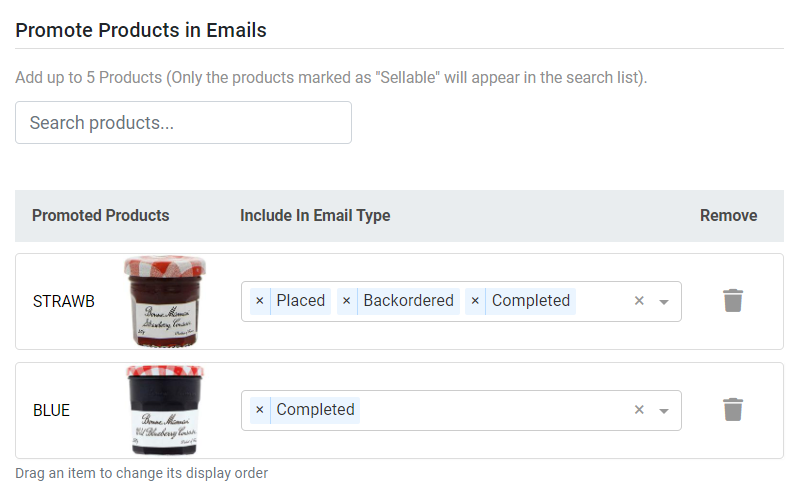
Task: Expand the STRAWB email type dropdown arrow
Action: (x=663, y=302)
